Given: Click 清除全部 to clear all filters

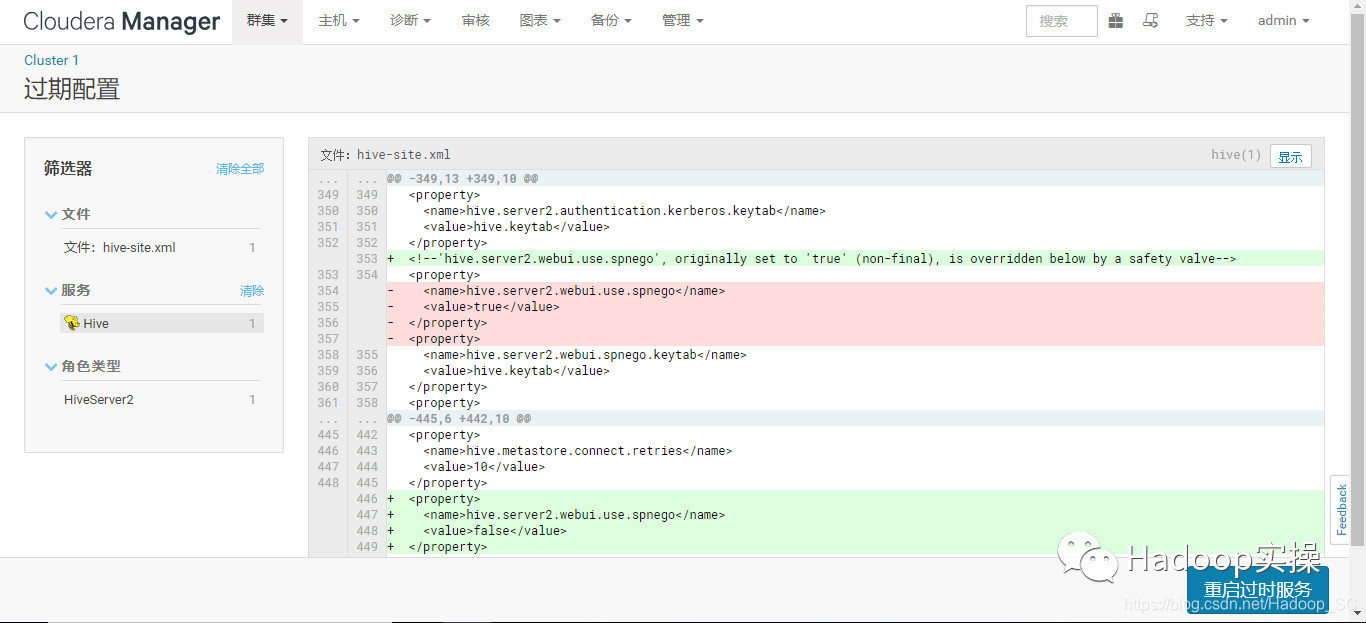Looking at the screenshot, I should (x=240, y=169).
